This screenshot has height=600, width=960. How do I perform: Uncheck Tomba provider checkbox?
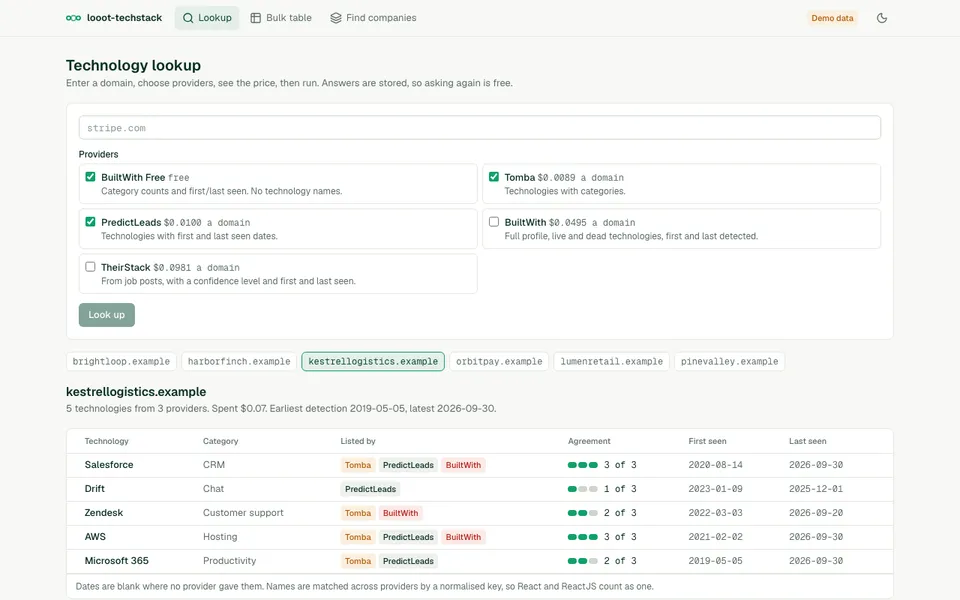494,177
